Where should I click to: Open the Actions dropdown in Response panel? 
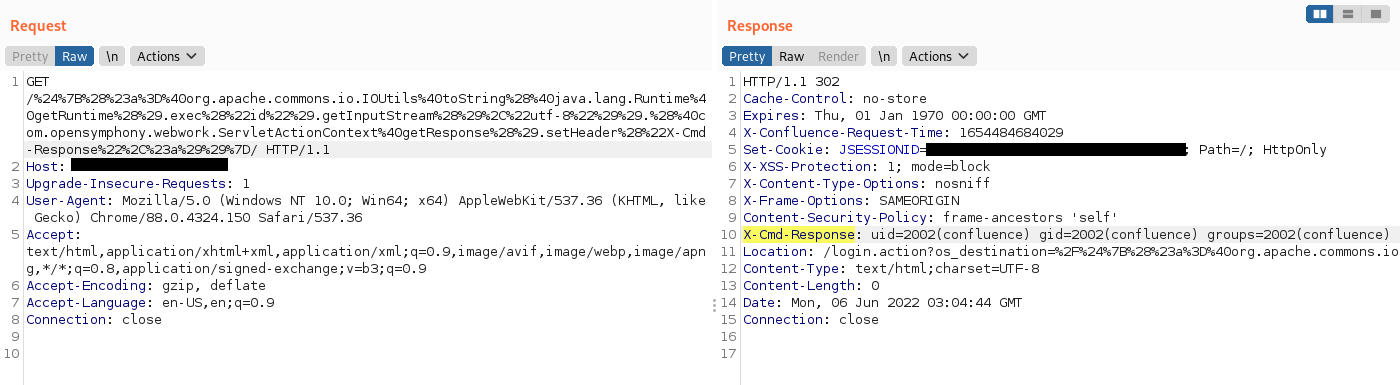point(939,56)
